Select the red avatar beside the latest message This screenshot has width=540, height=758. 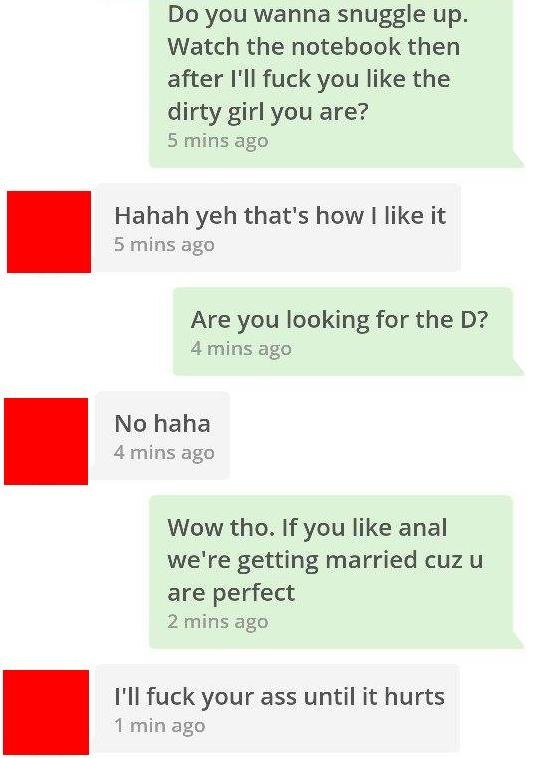pyautogui.click(x=46, y=713)
